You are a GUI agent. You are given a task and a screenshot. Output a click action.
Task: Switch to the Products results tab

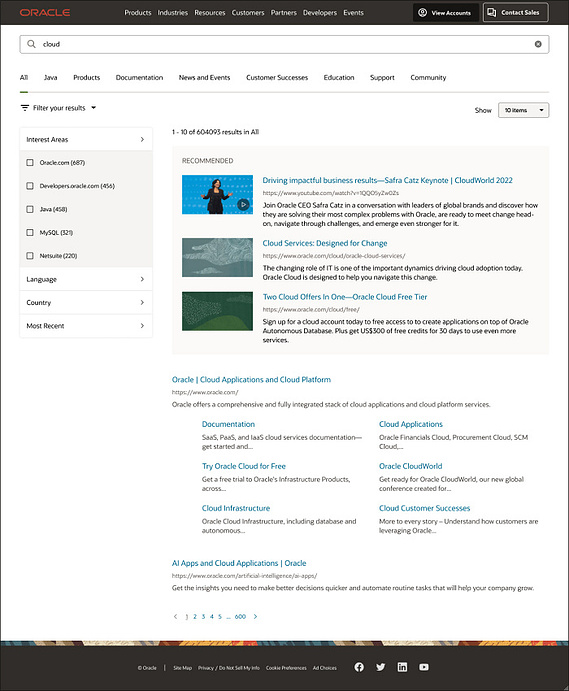click(86, 78)
